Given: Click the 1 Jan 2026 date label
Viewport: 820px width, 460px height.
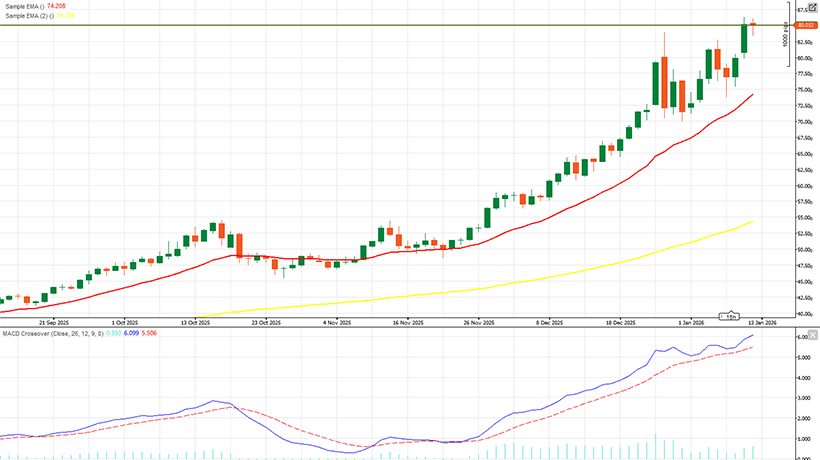Looking at the screenshot, I should point(692,323).
